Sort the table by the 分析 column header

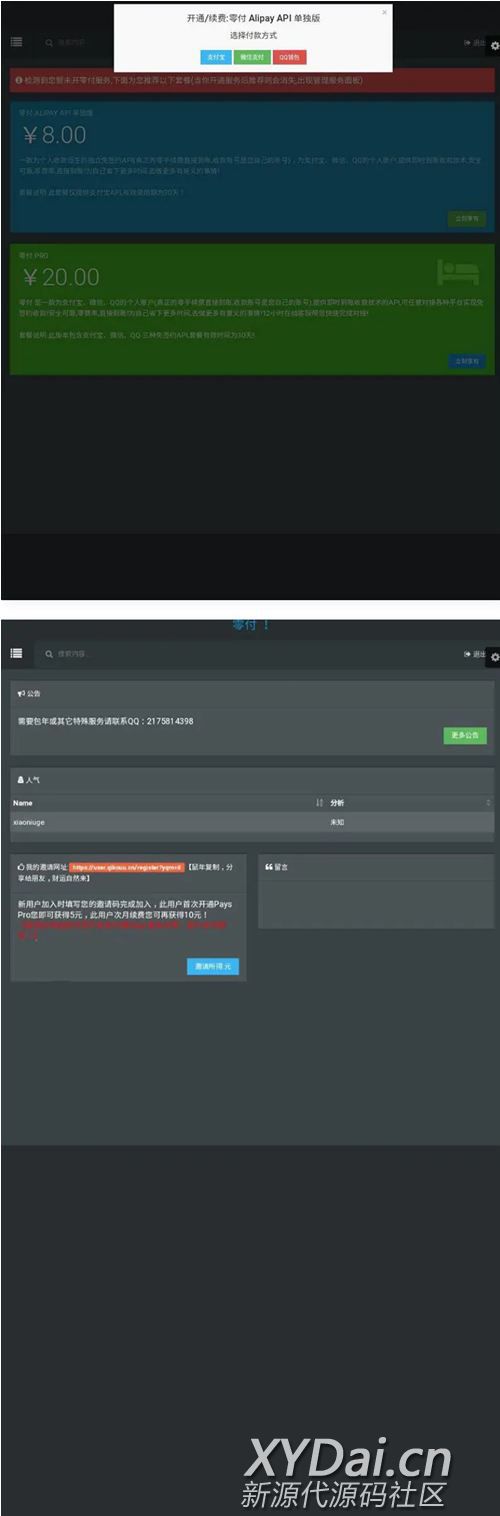pos(410,802)
